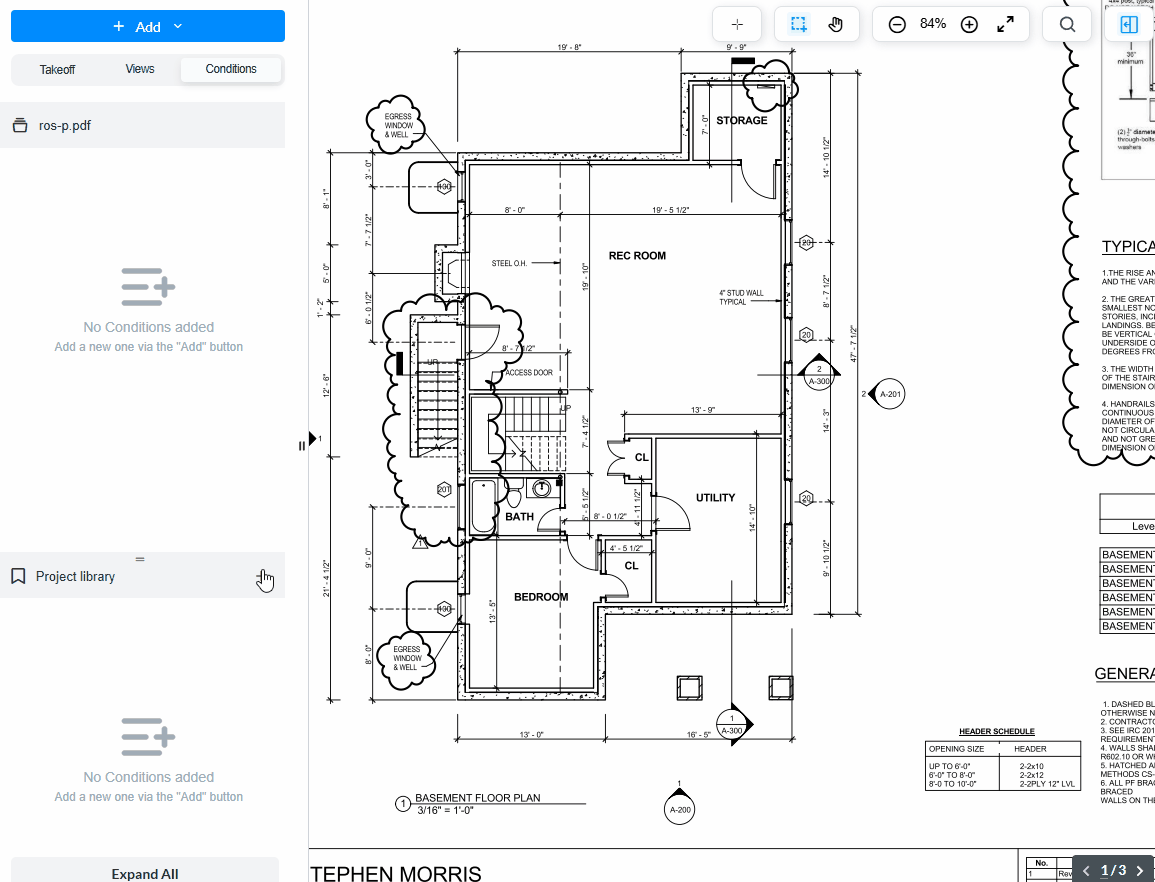Screen dimensions: 1155x882
Task: Open the search magnifier tool
Action: [x=1067, y=25]
